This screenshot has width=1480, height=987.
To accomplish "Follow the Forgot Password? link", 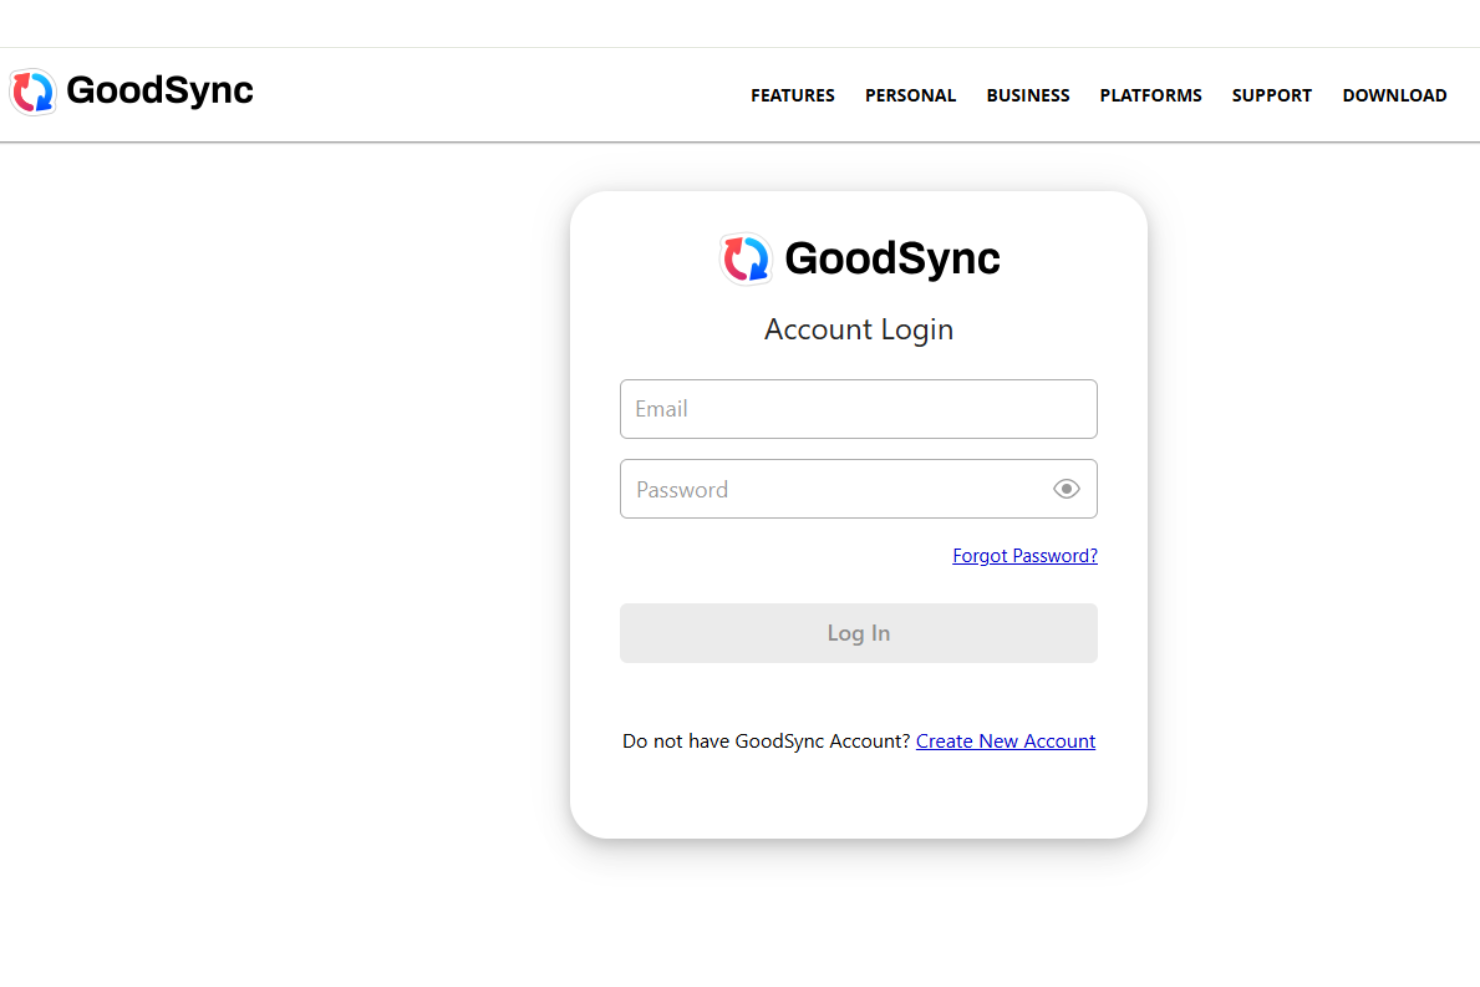I will [1025, 556].
